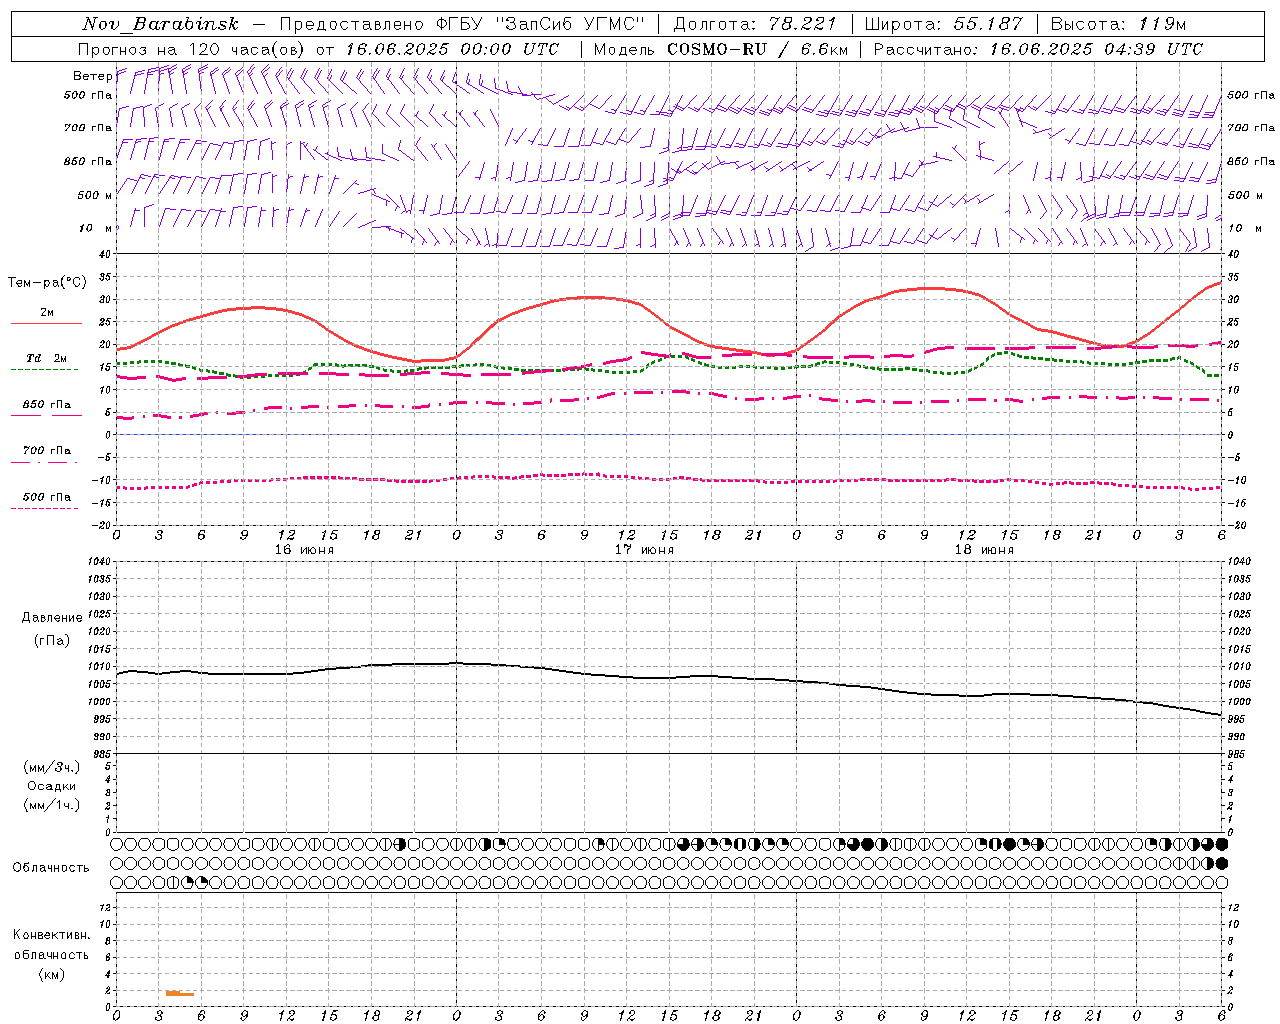Click the Давление pressure panel label
This screenshot has width=1280, height=1024.
tap(51, 618)
